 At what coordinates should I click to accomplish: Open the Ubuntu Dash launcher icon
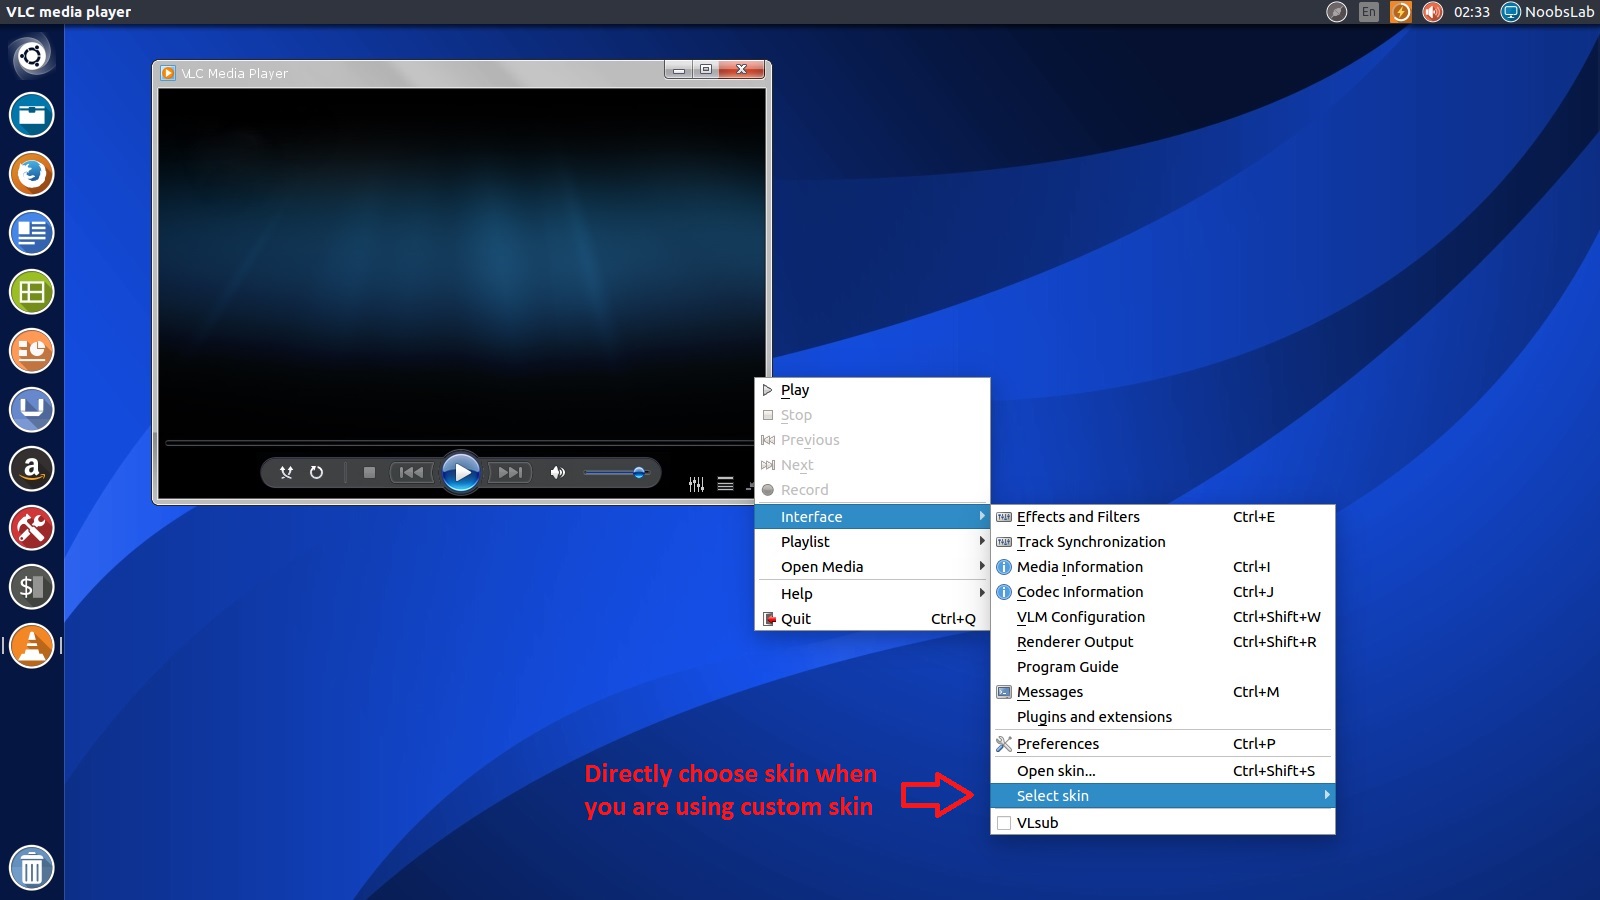click(32, 56)
